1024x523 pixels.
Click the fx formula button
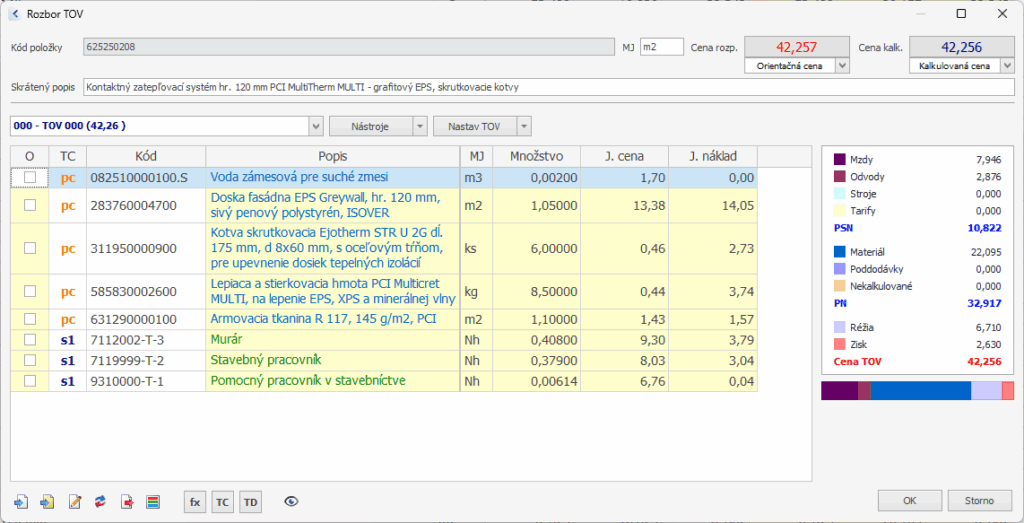click(x=195, y=501)
